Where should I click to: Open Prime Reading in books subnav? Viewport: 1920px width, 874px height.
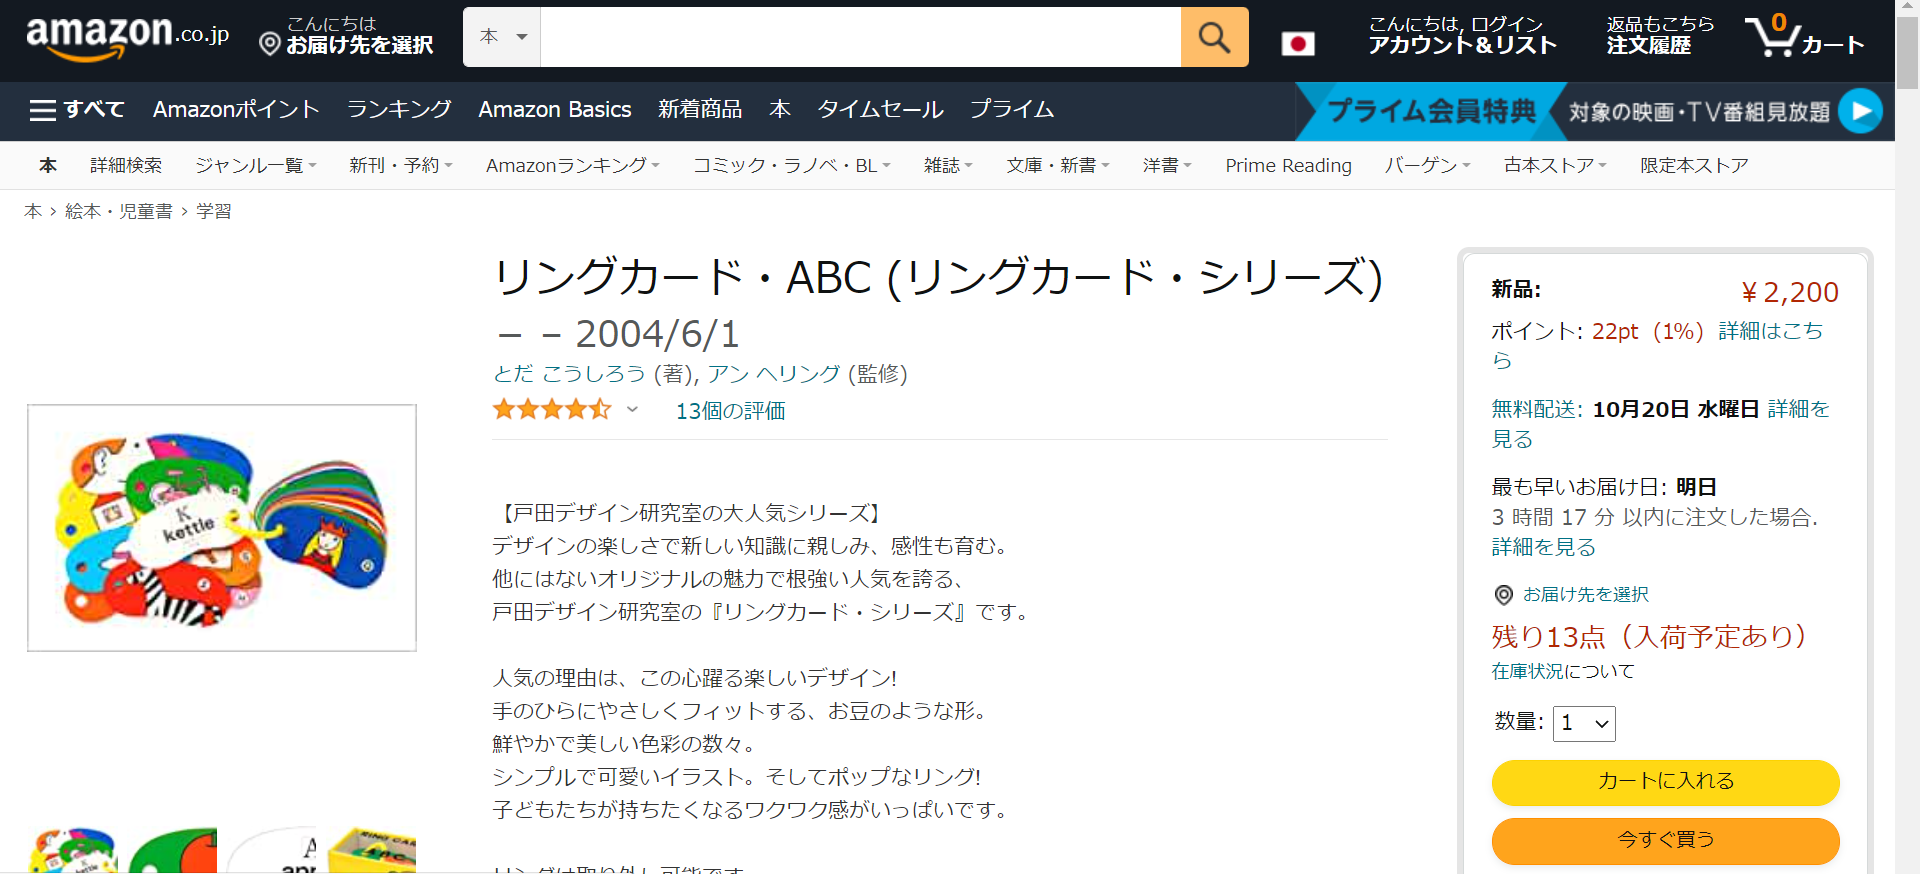[1288, 165]
